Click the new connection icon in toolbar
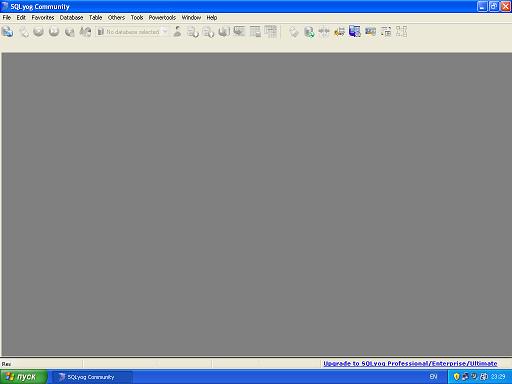The height and width of the screenshot is (384, 512). [x=7, y=32]
